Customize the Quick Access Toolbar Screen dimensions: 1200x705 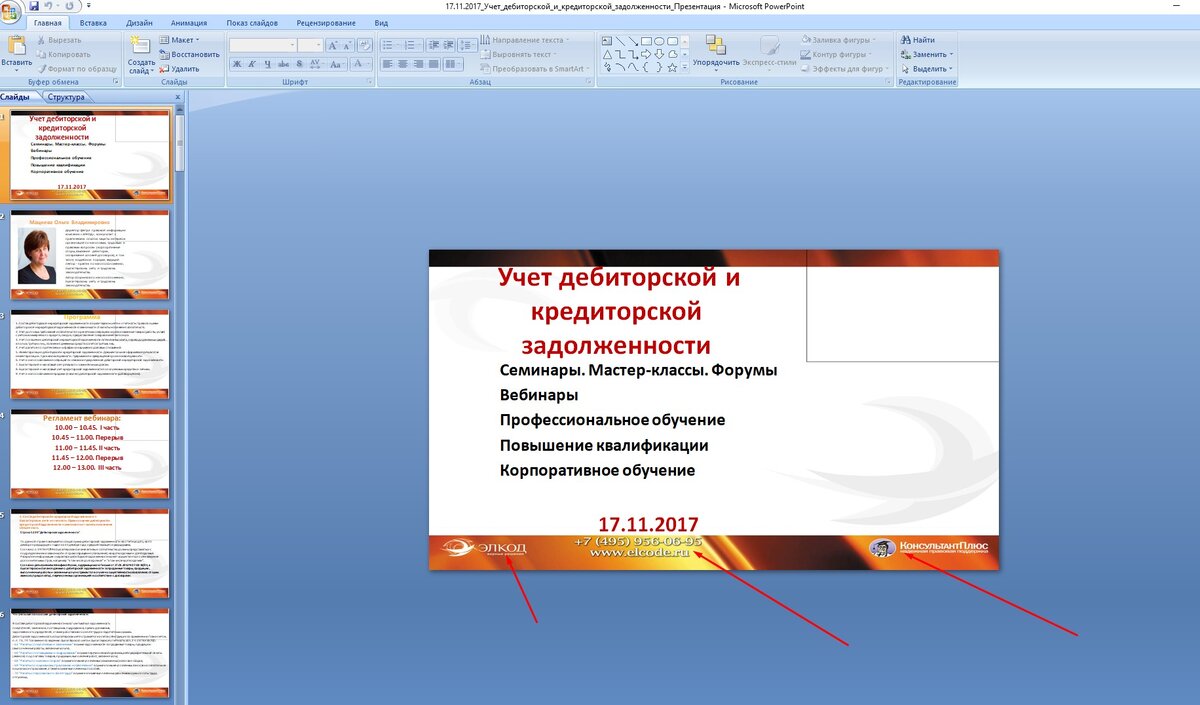pyautogui.click(x=89, y=6)
